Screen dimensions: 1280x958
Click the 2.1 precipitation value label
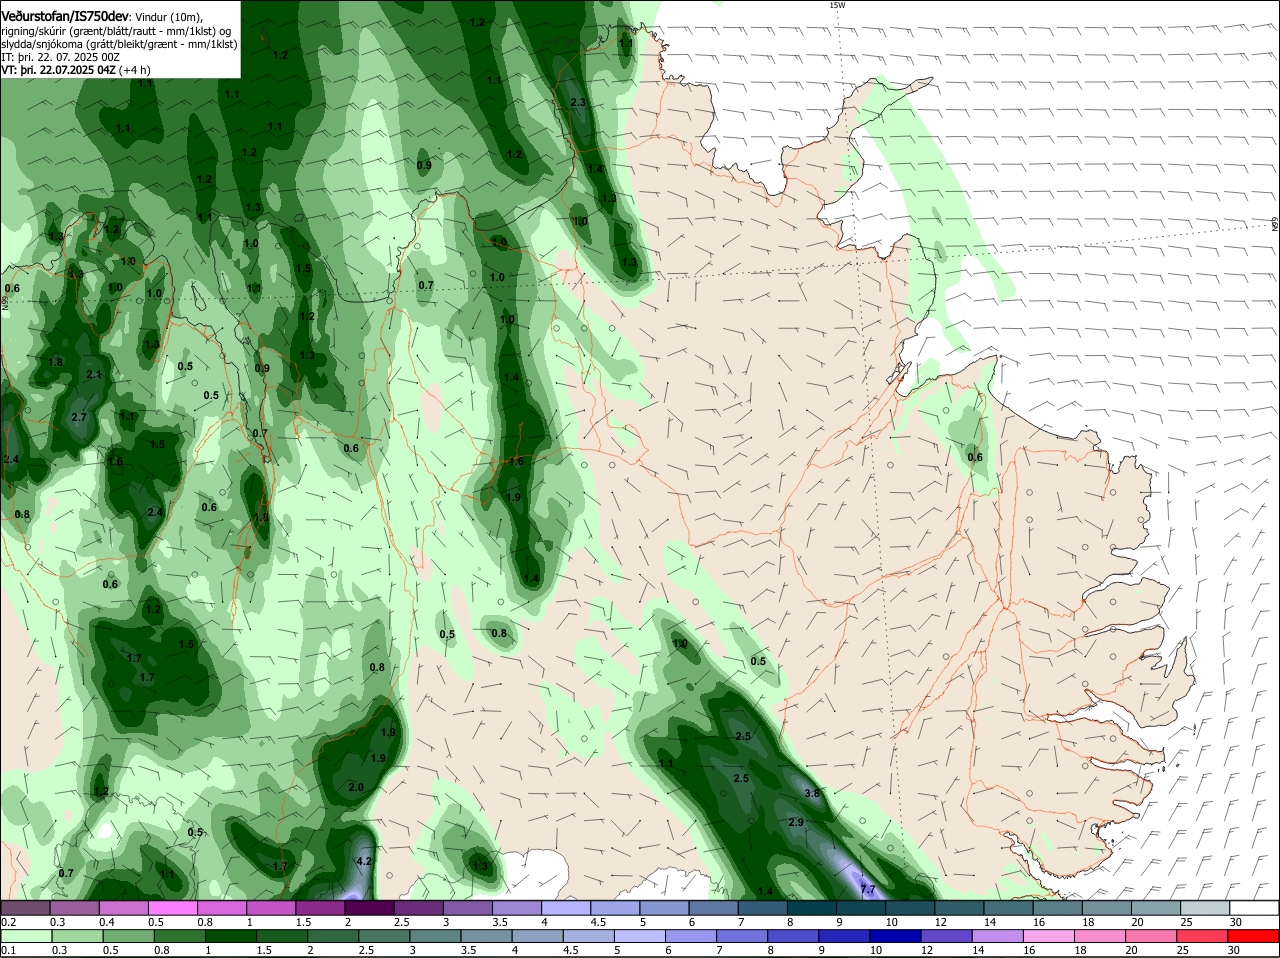(94, 374)
